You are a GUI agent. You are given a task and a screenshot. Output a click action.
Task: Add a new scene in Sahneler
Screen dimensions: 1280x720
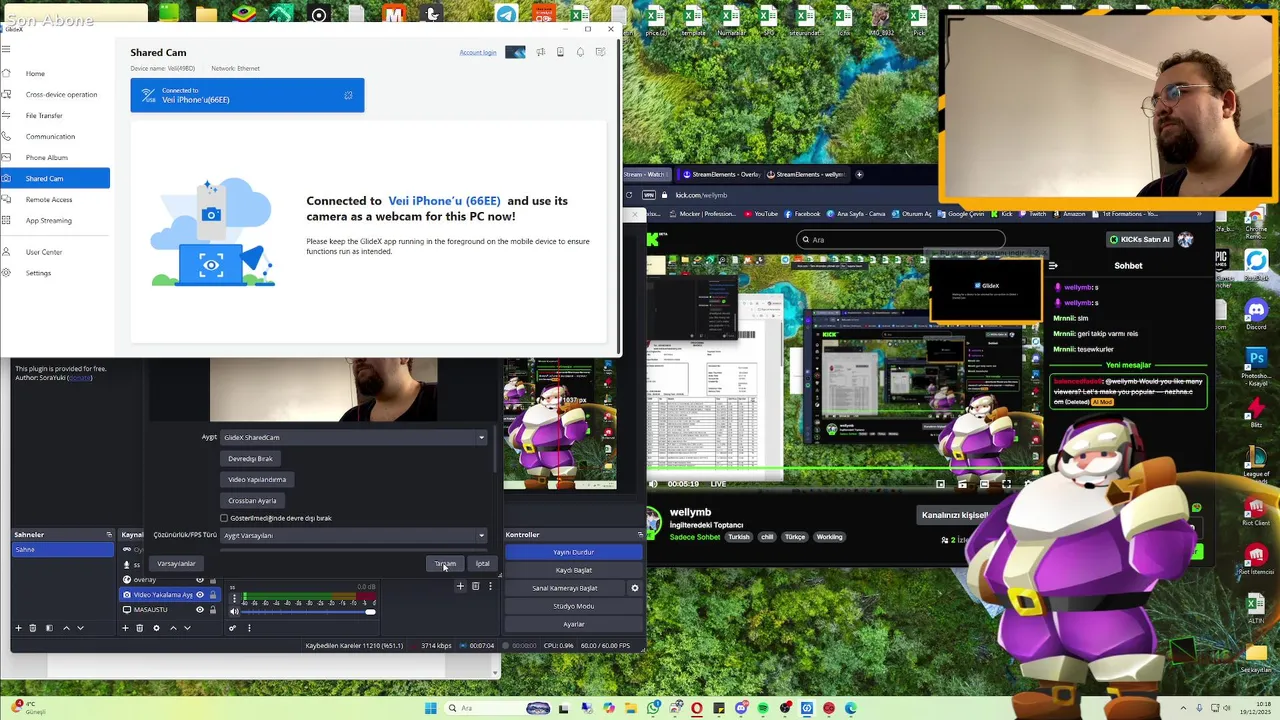click(x=18, y=628)
